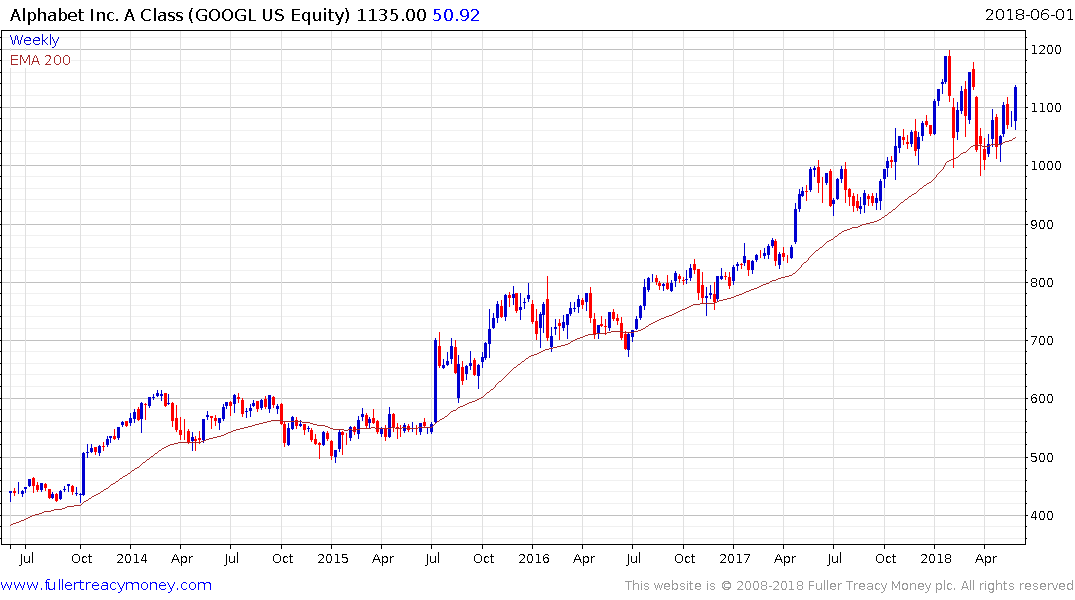The image size is (1075, 600).
Task: Click the 500 price axis label
Action: [1042, 457]
